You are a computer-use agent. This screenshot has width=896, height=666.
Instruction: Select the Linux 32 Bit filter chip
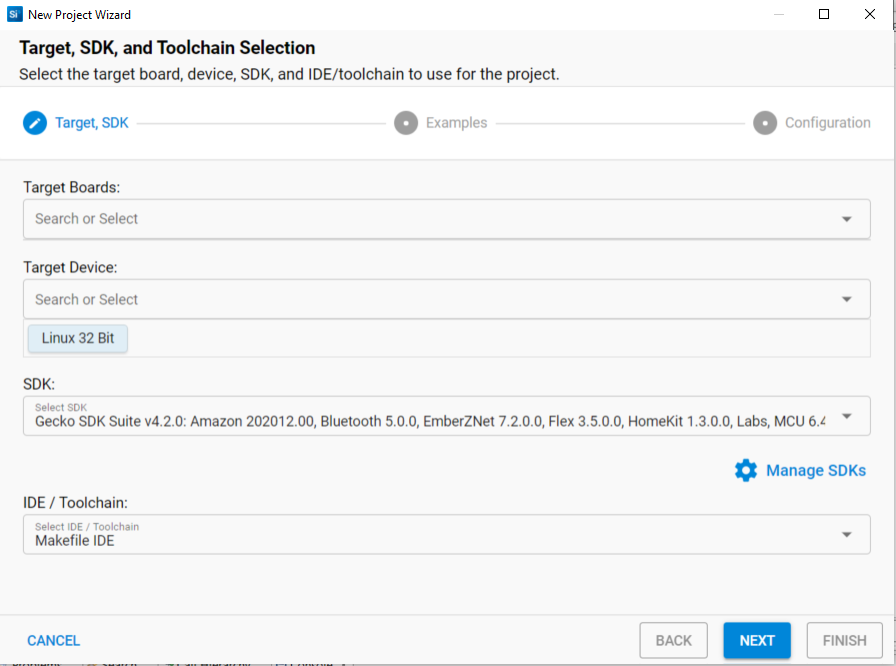point(77,338)
